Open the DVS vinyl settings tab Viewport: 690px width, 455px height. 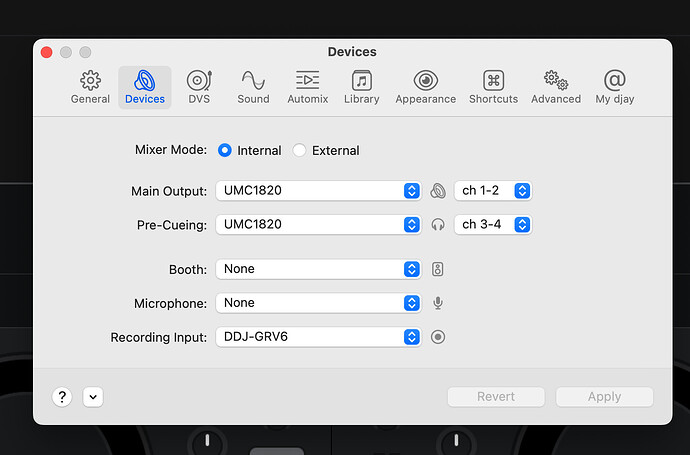199,87
